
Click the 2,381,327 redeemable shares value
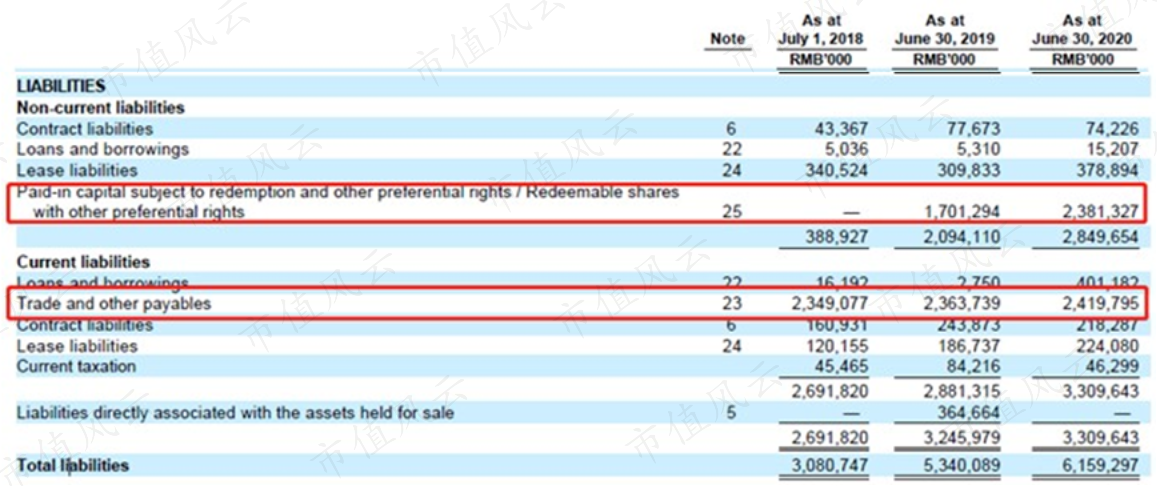click(x=1101, y=212)
